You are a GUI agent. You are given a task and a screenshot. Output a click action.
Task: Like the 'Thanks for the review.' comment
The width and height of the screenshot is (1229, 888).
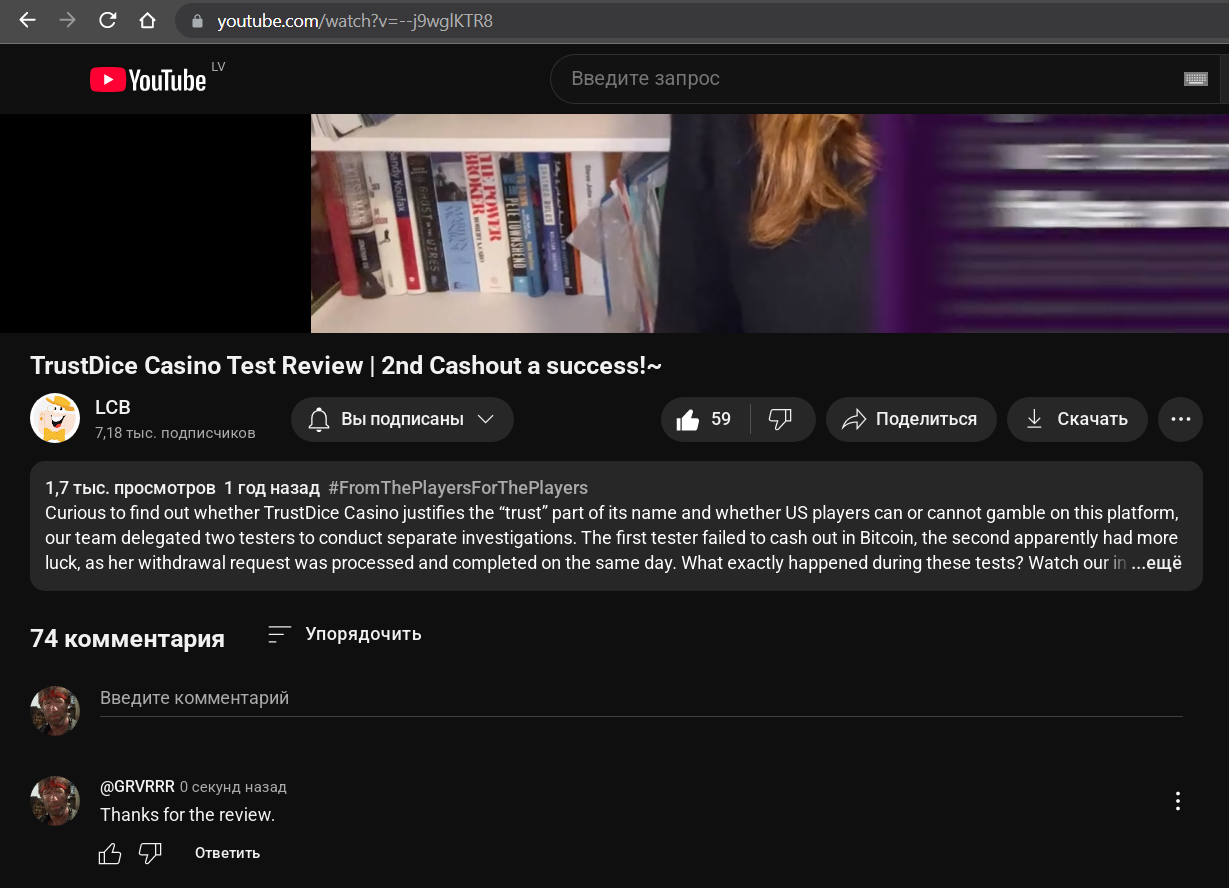(x=110, y=853)
